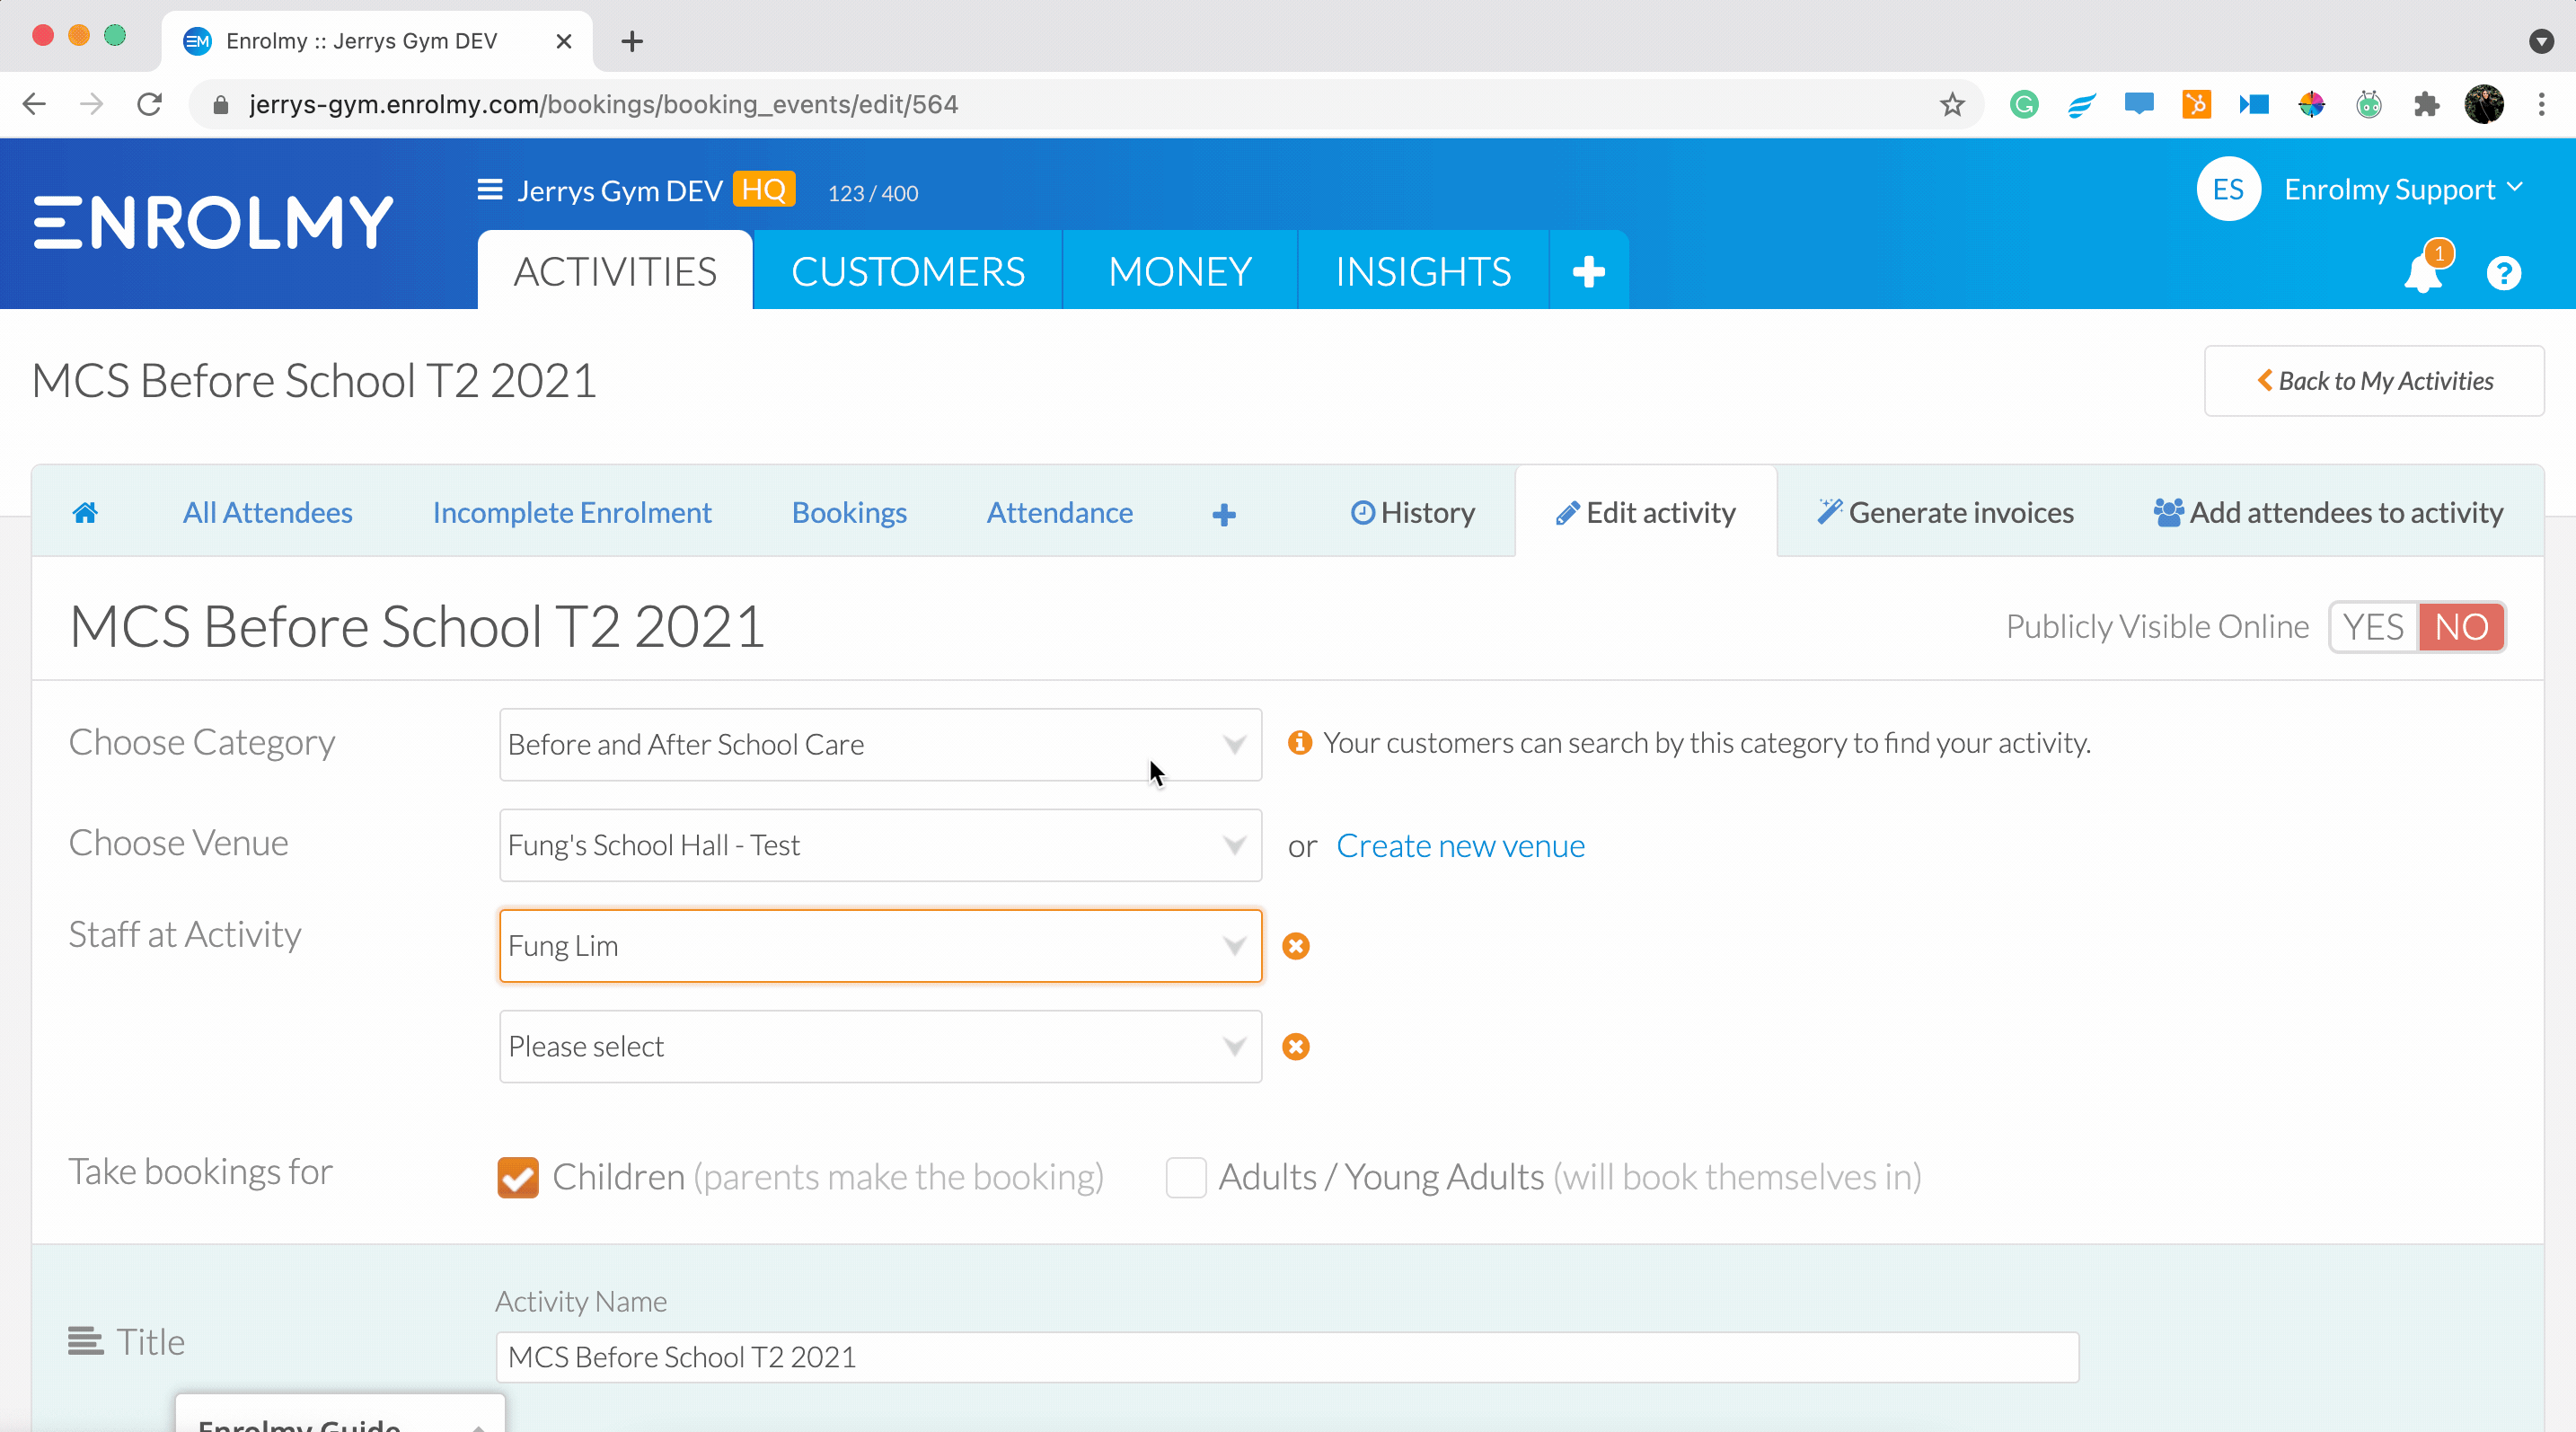Click the ES user avatar
Screen dimensions: 2576x1432
tap(2229, 189)
